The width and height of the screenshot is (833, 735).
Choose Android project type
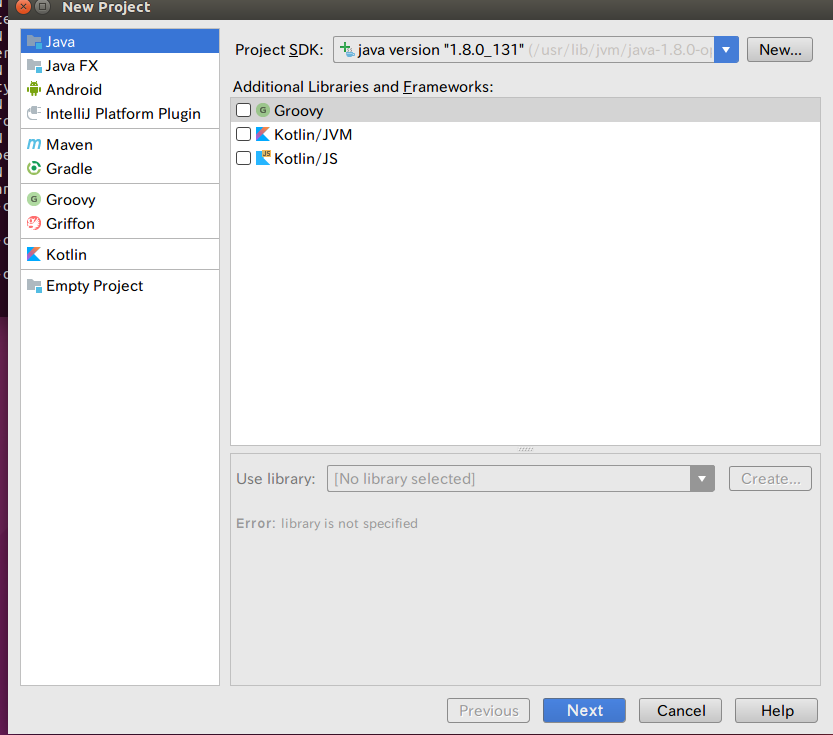(x=120, y=89)
